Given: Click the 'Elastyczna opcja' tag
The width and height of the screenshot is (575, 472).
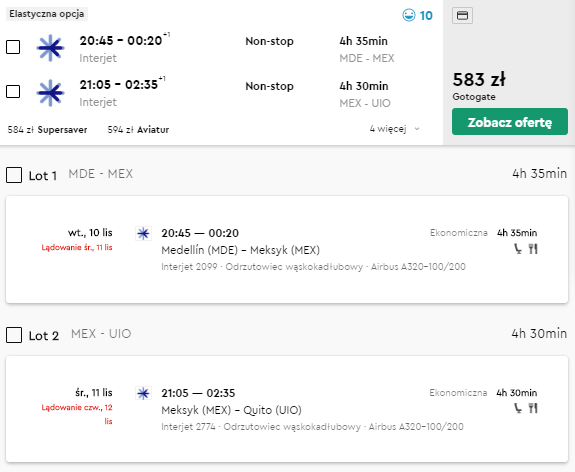Looking at the screenshot, I should tap(47, 14).
